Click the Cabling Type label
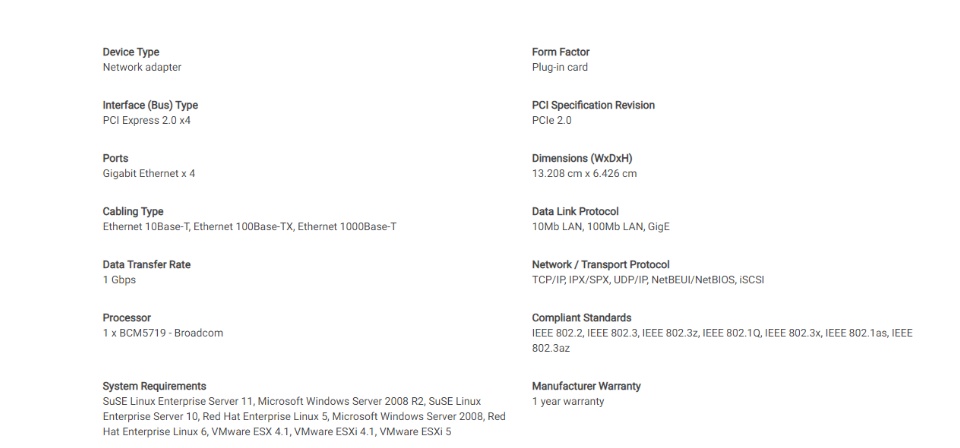The width and height of the screenshot is (960, 448). (x=133, y=212)
